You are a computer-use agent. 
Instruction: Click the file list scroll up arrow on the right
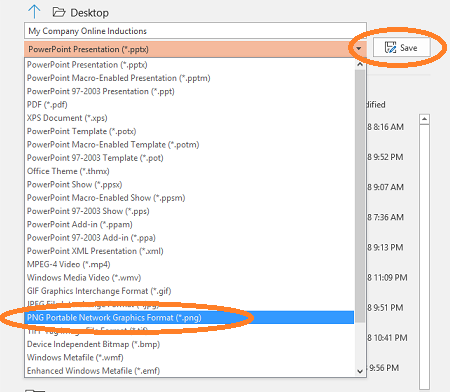point(424,119)
